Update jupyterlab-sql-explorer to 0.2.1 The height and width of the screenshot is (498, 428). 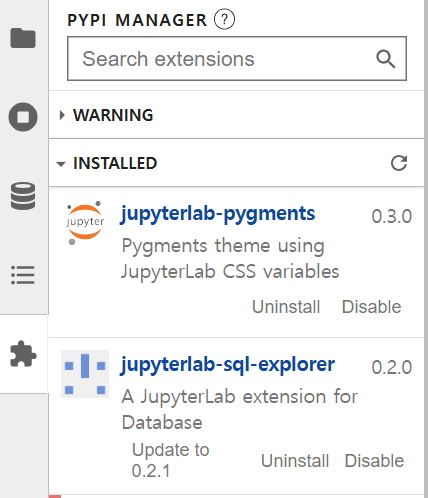pos(170,460)
